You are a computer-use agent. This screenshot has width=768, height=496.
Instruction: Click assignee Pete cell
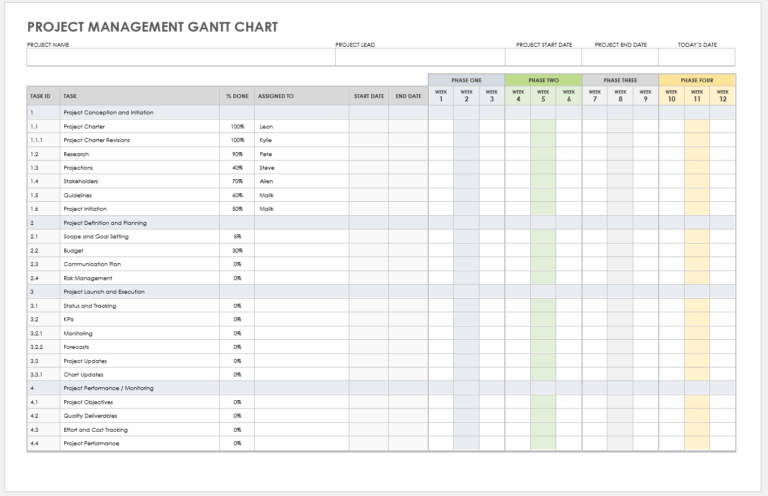click(x=302, y=154)
